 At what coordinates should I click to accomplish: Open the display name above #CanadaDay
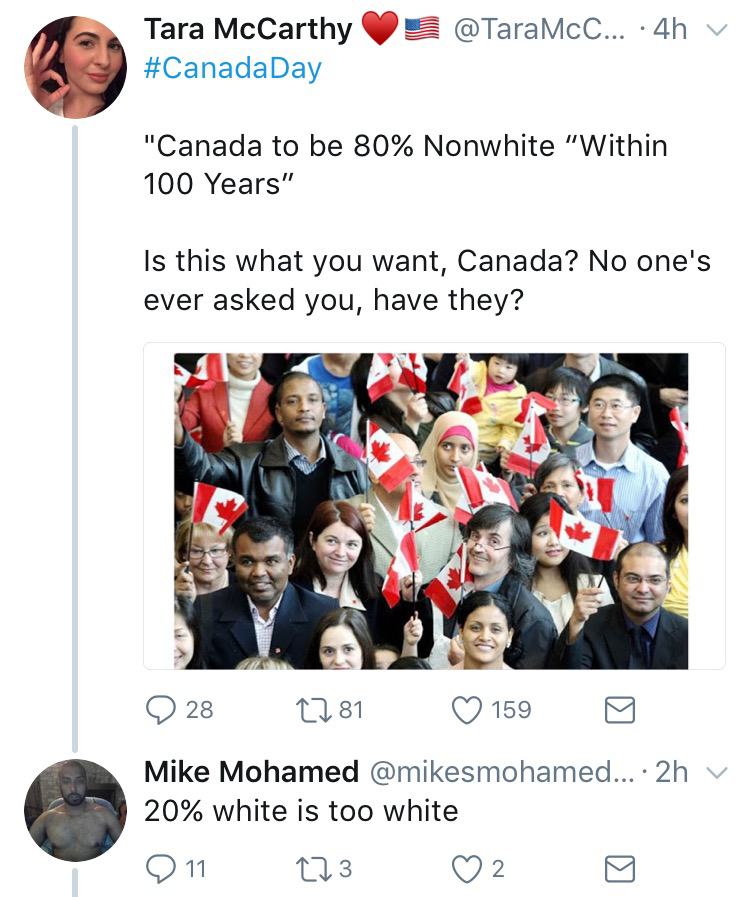click(x=248, y=30)
